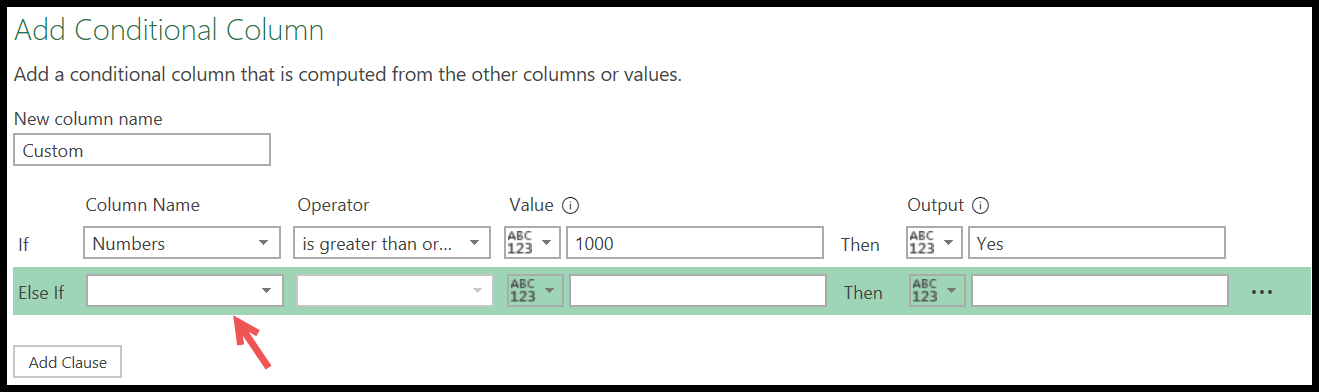This screenshot has width=1319, height=392.
Task: Open the If row Value type ABC123 selector
Action: (x=533, y=243)
